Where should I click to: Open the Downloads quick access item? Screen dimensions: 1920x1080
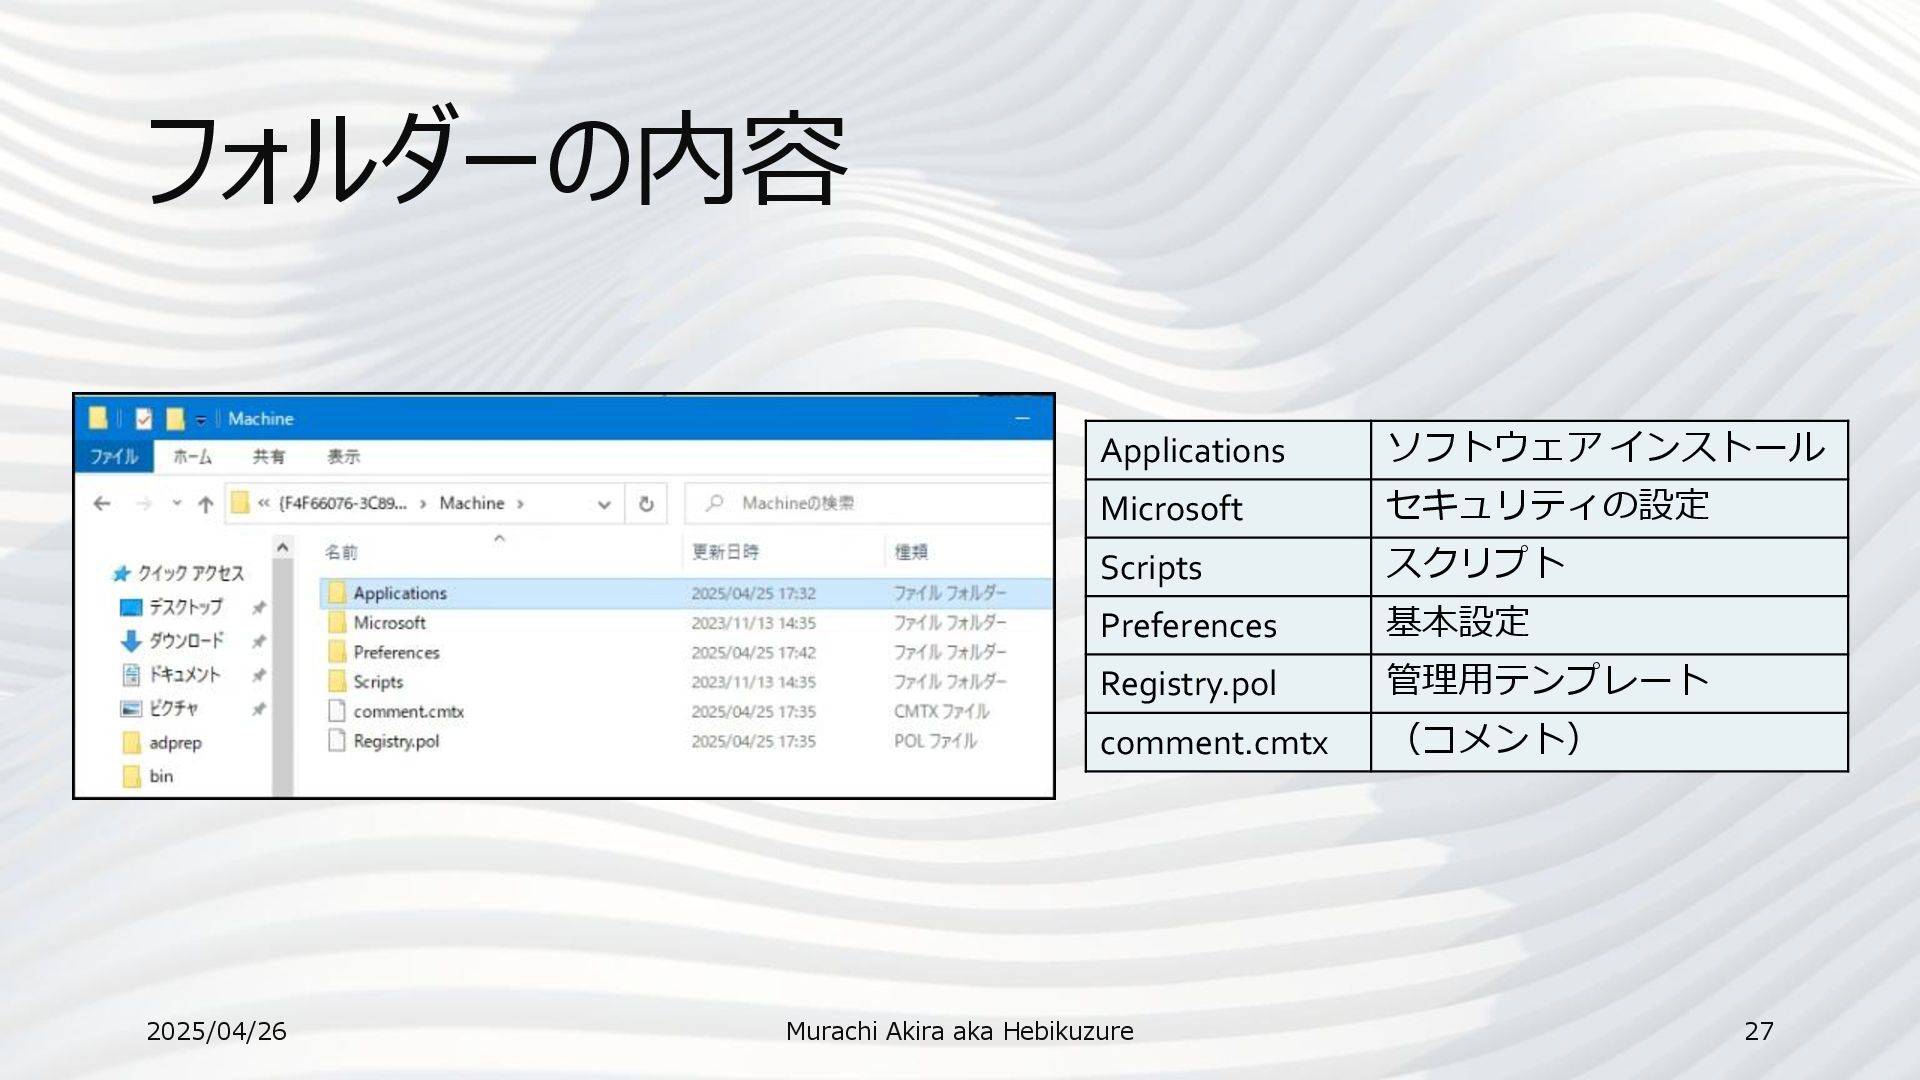(186, 641)
